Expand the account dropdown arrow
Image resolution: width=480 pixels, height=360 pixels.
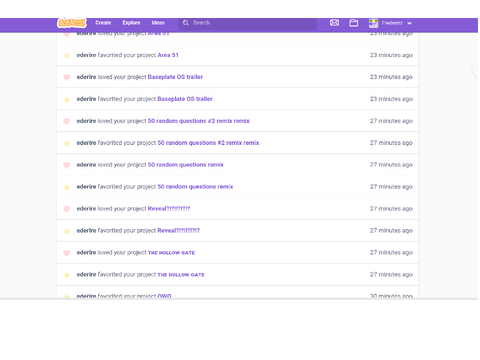[x=410, y=23]
